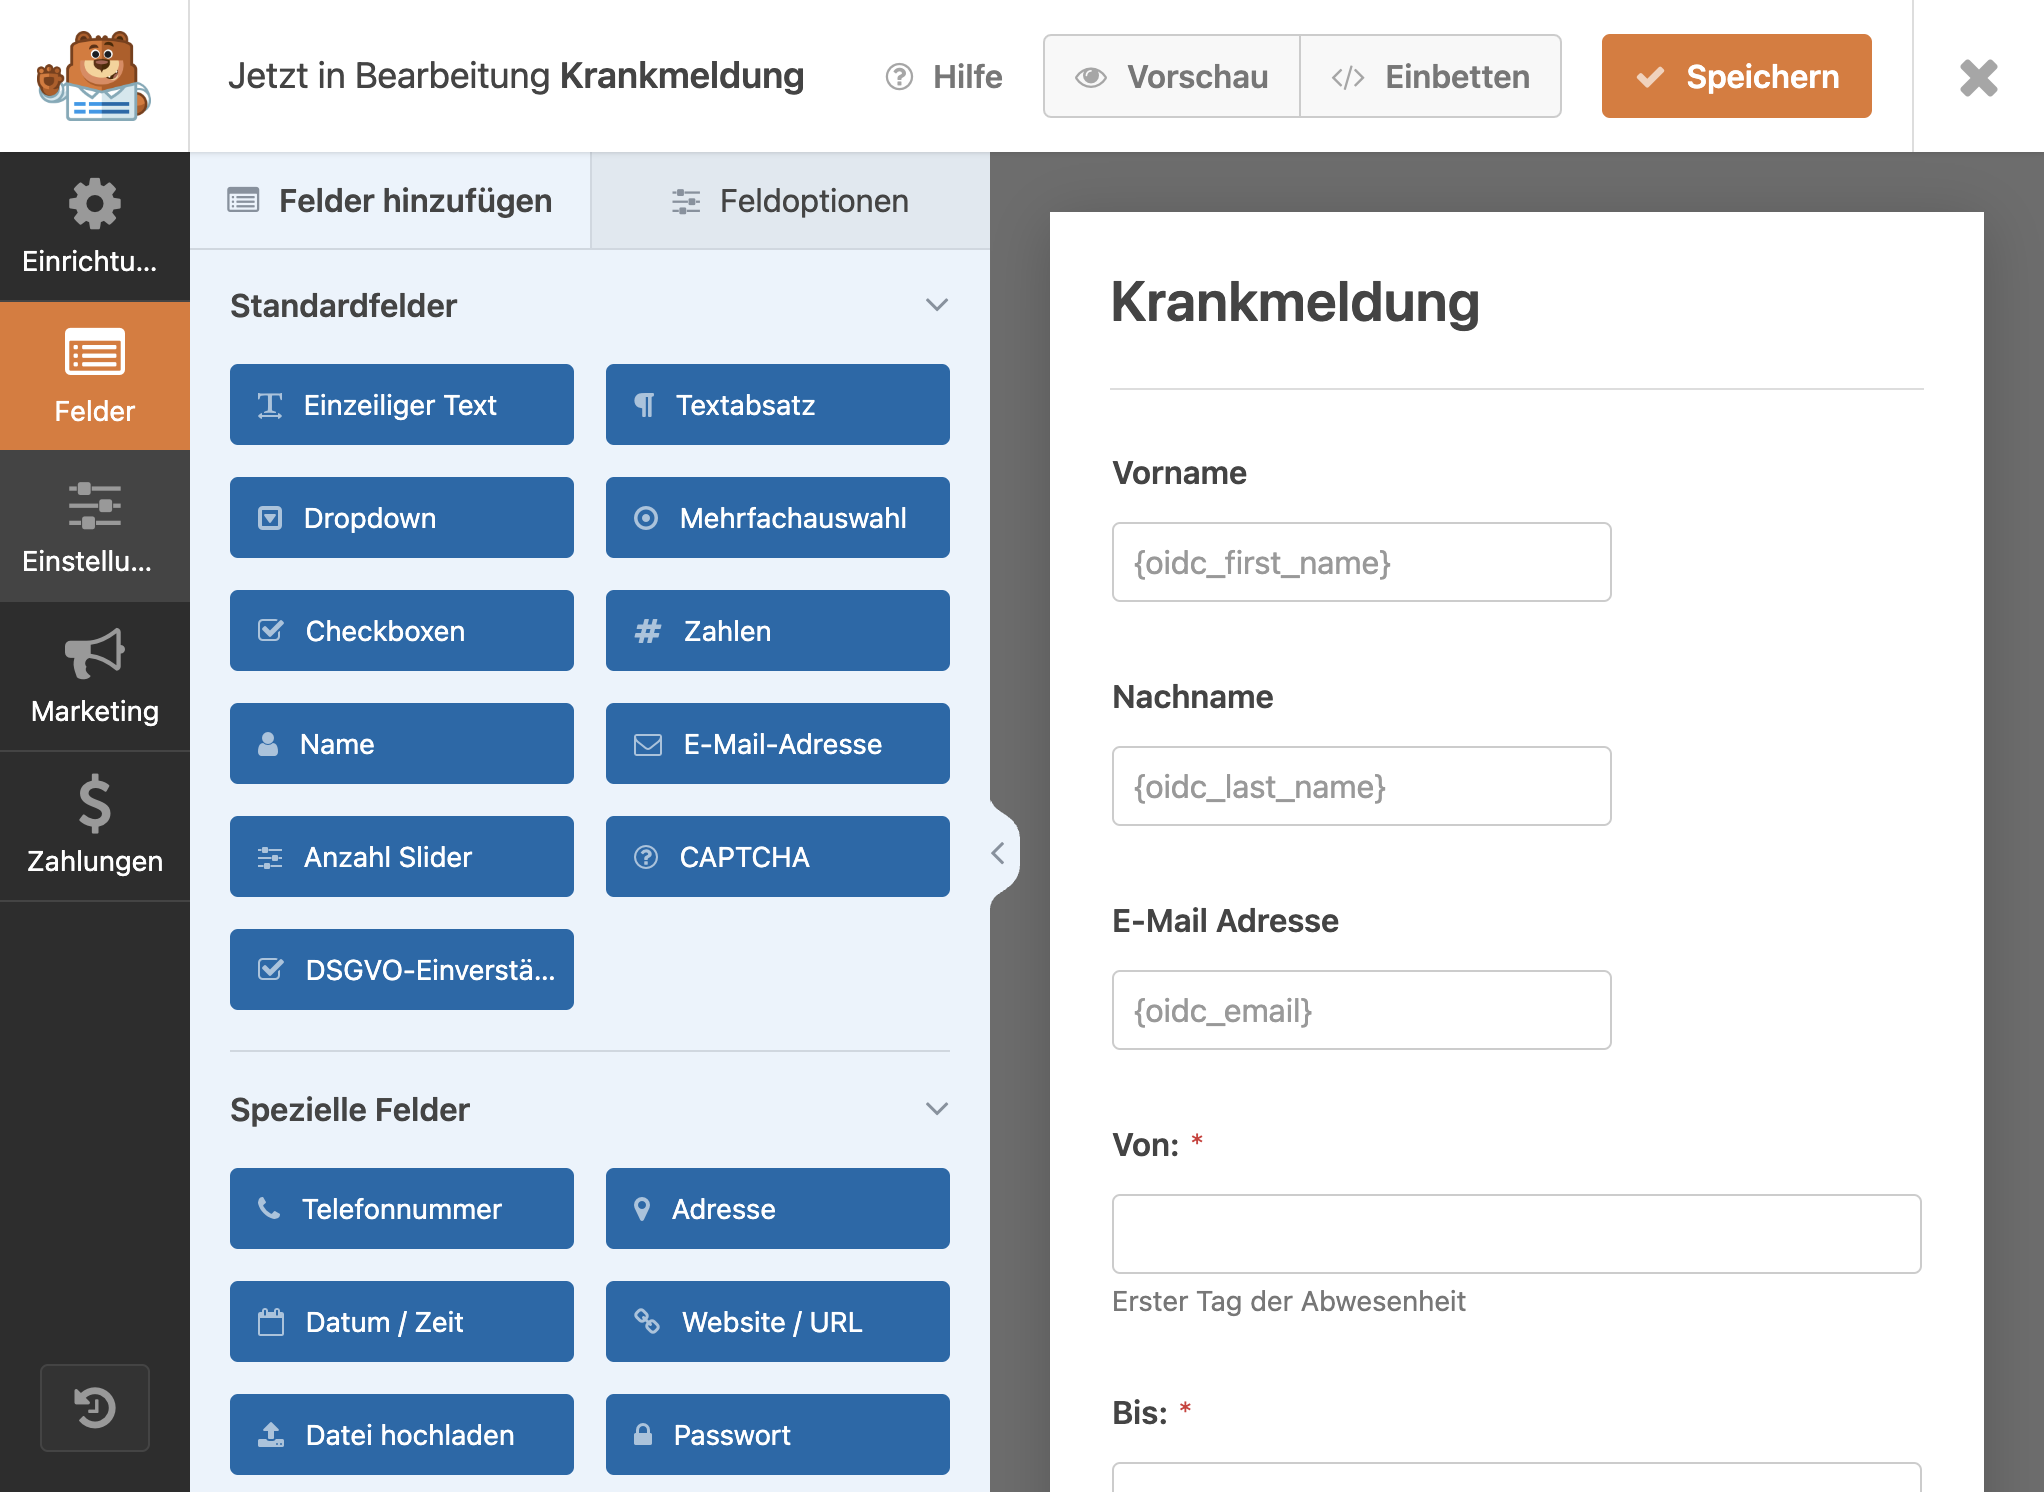Add a Passwort field
Screen dimensions: 2044x1492
pos(778,1435)
